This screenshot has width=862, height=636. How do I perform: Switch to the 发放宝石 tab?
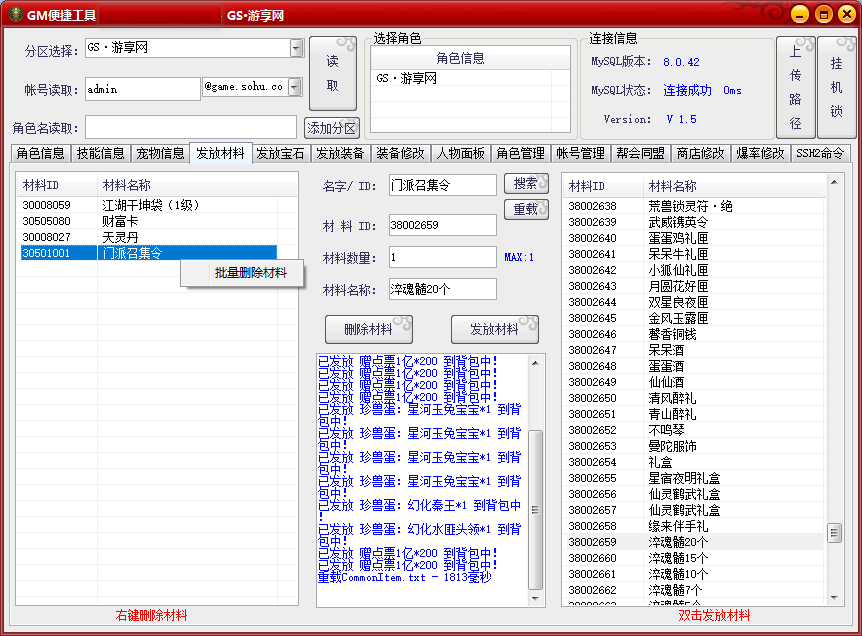[x=280, y=153]
